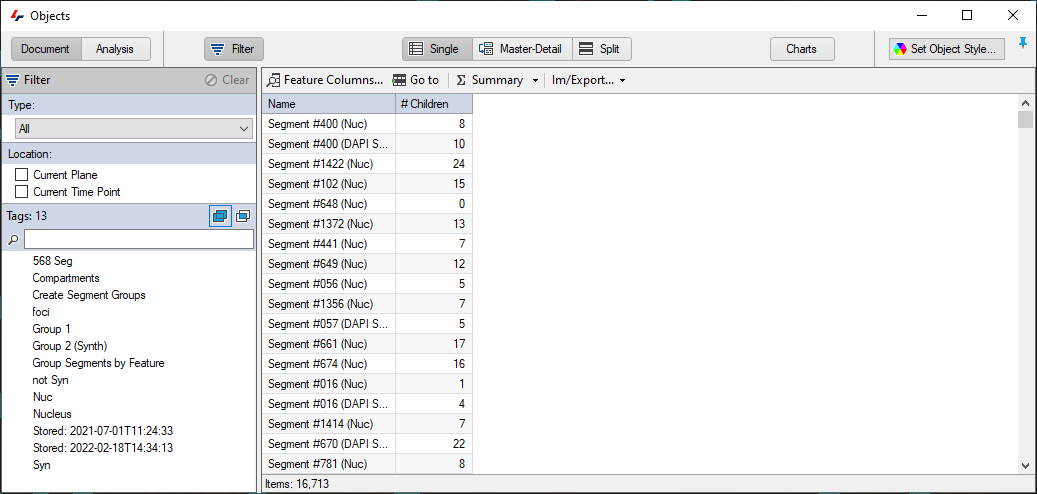Toggle the Filter panel button

coord(233,49)
